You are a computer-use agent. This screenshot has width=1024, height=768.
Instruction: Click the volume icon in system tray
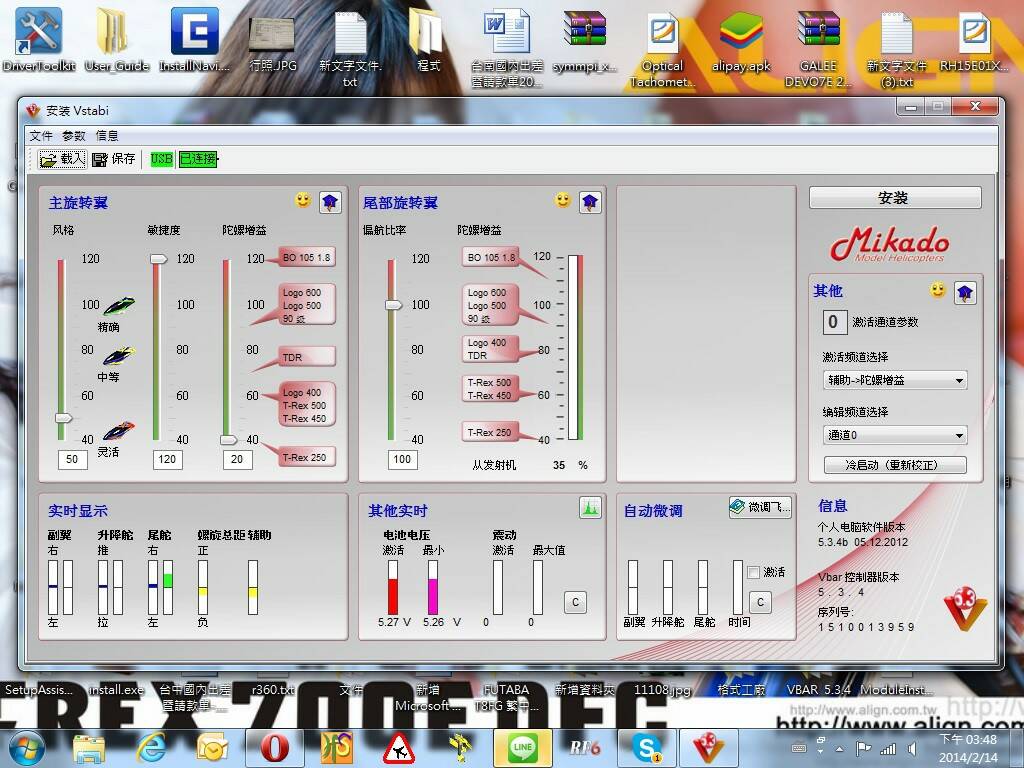tap(912, 749)
